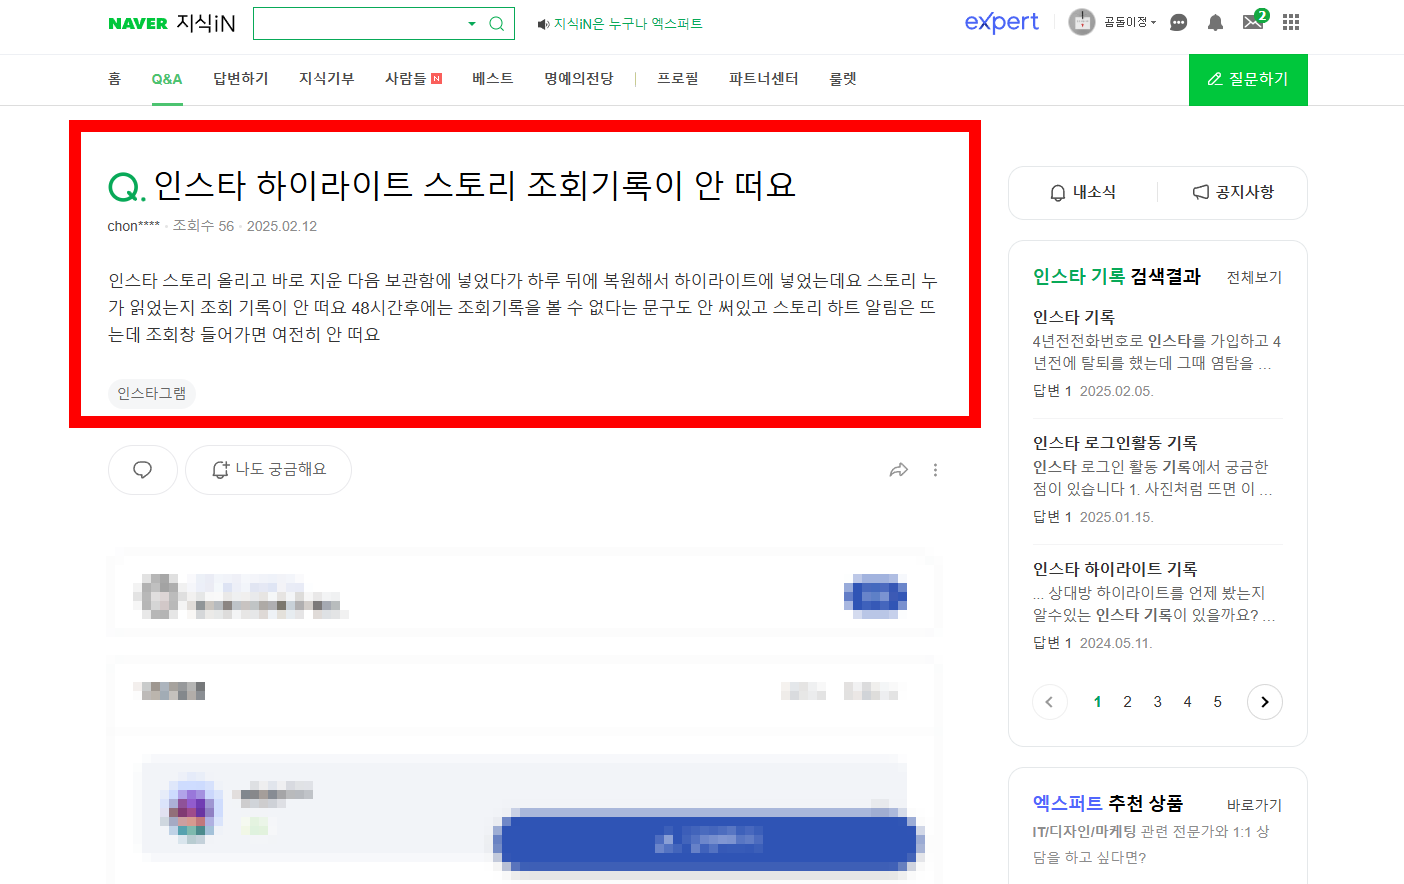Open the 지식기부 tab

[327, 79]
